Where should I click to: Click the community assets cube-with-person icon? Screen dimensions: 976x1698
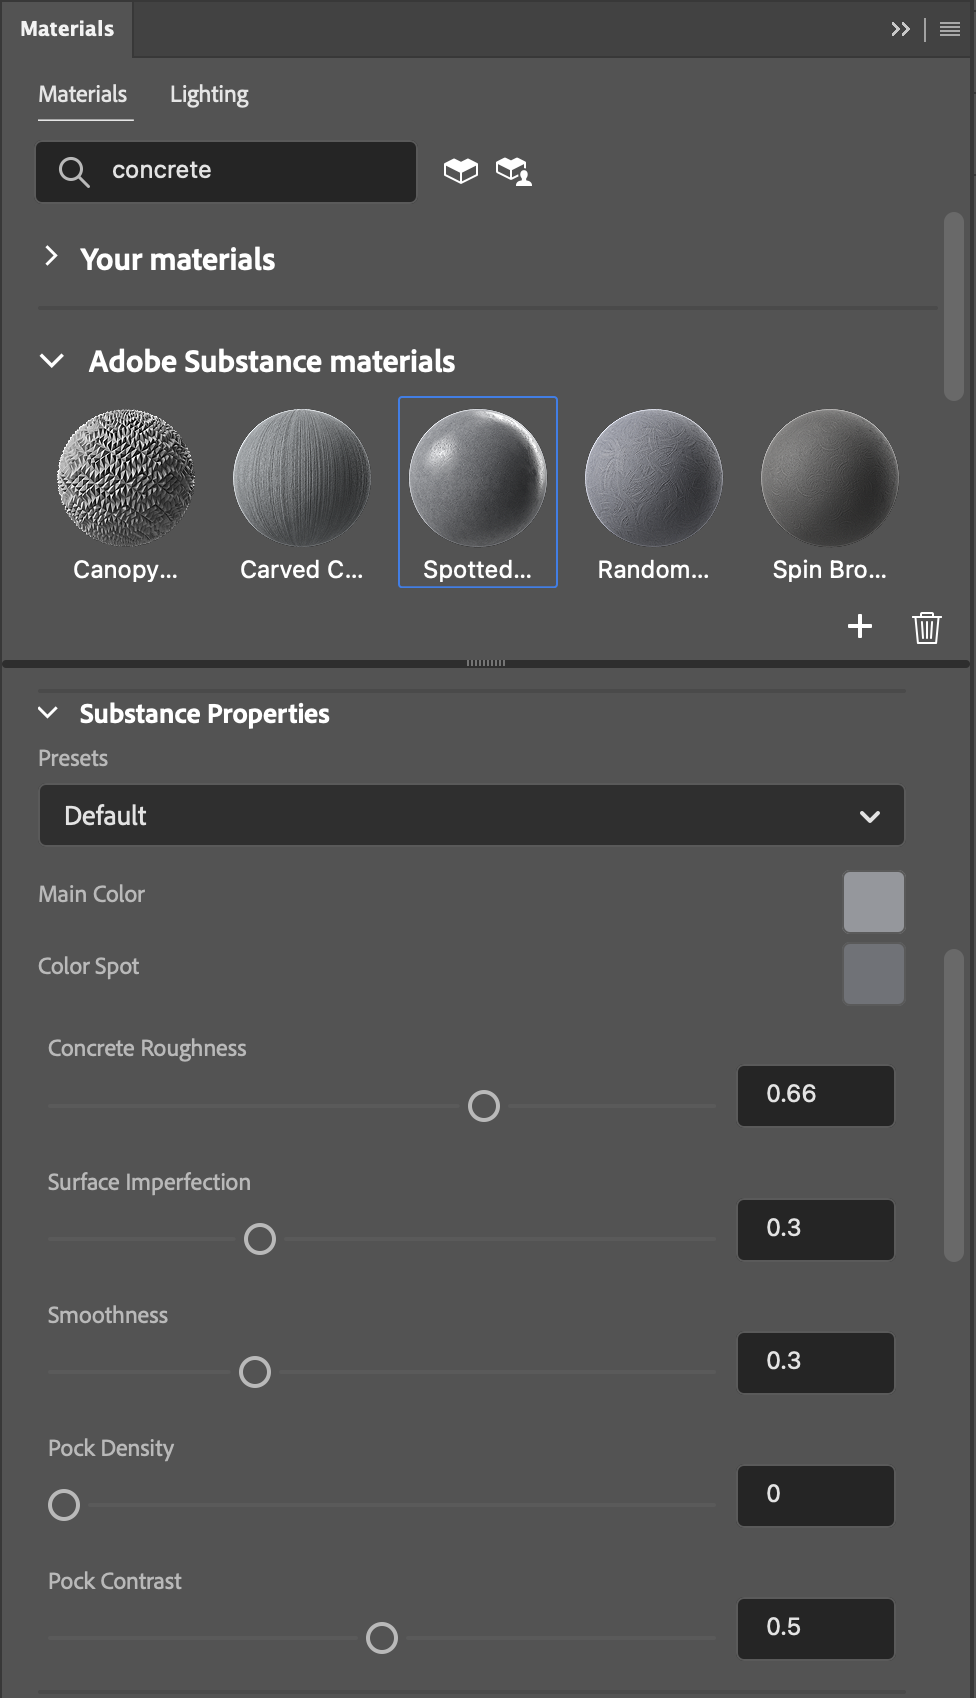[514, 171]
